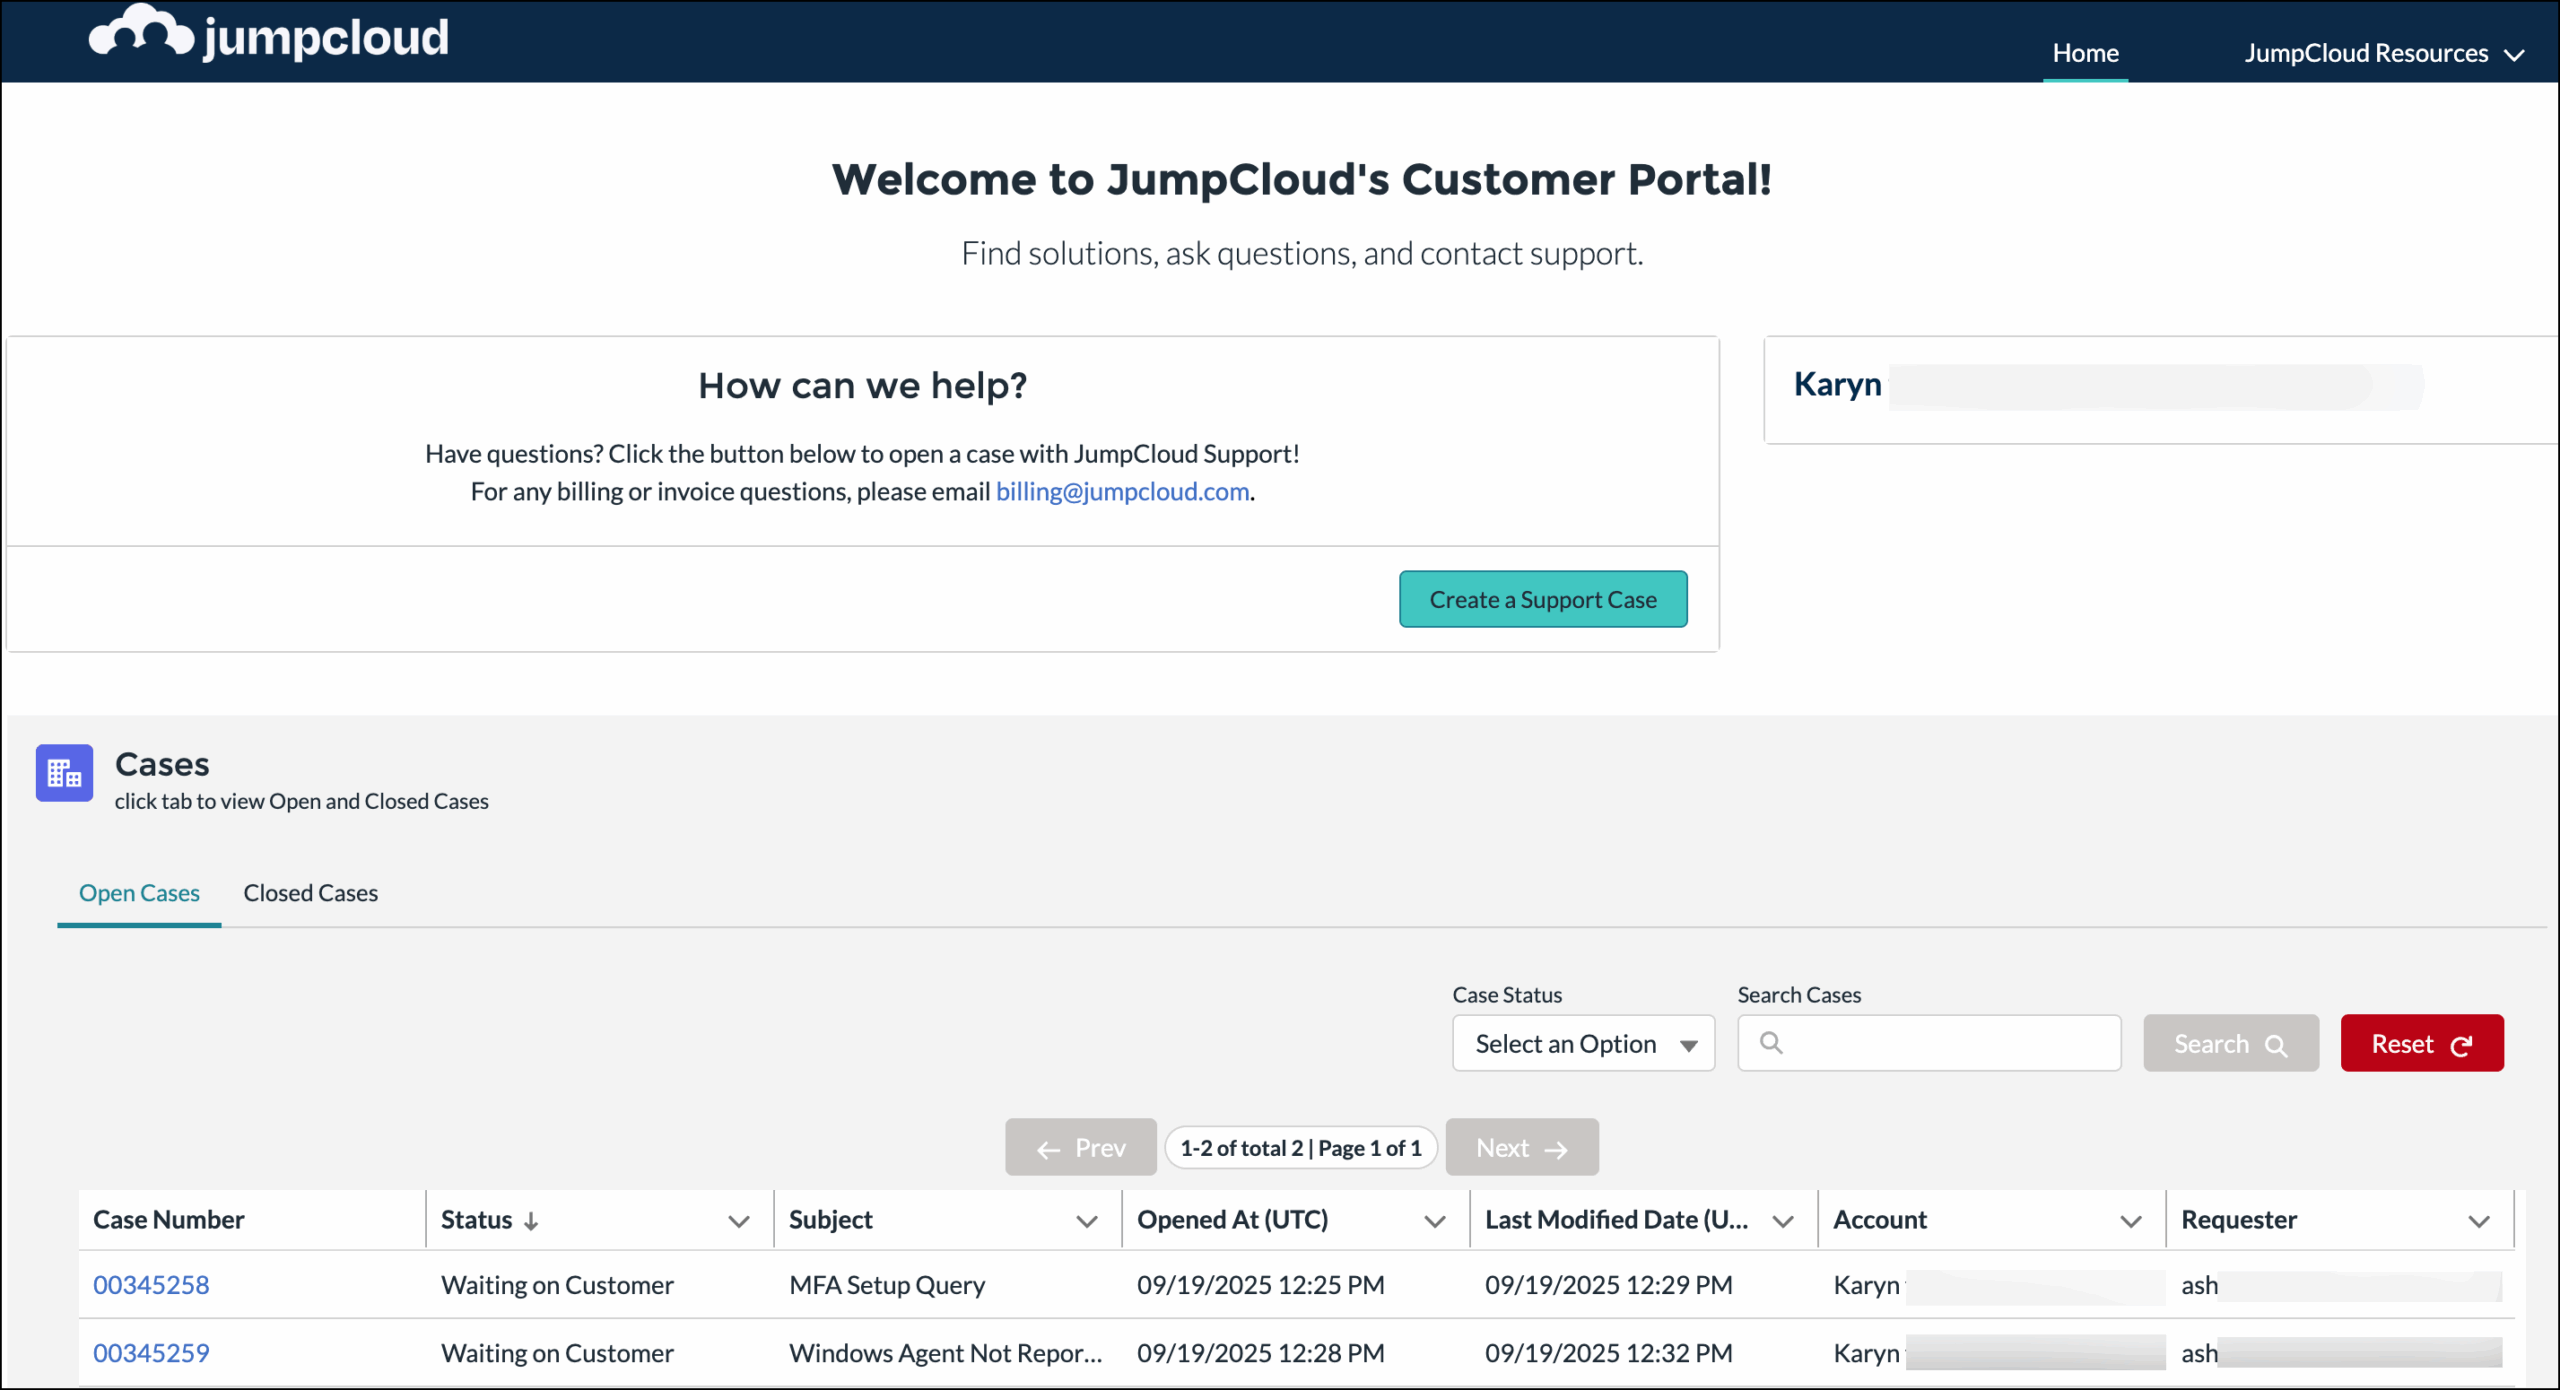
Task: Click the Cases building icon
Action: point(63,772)
